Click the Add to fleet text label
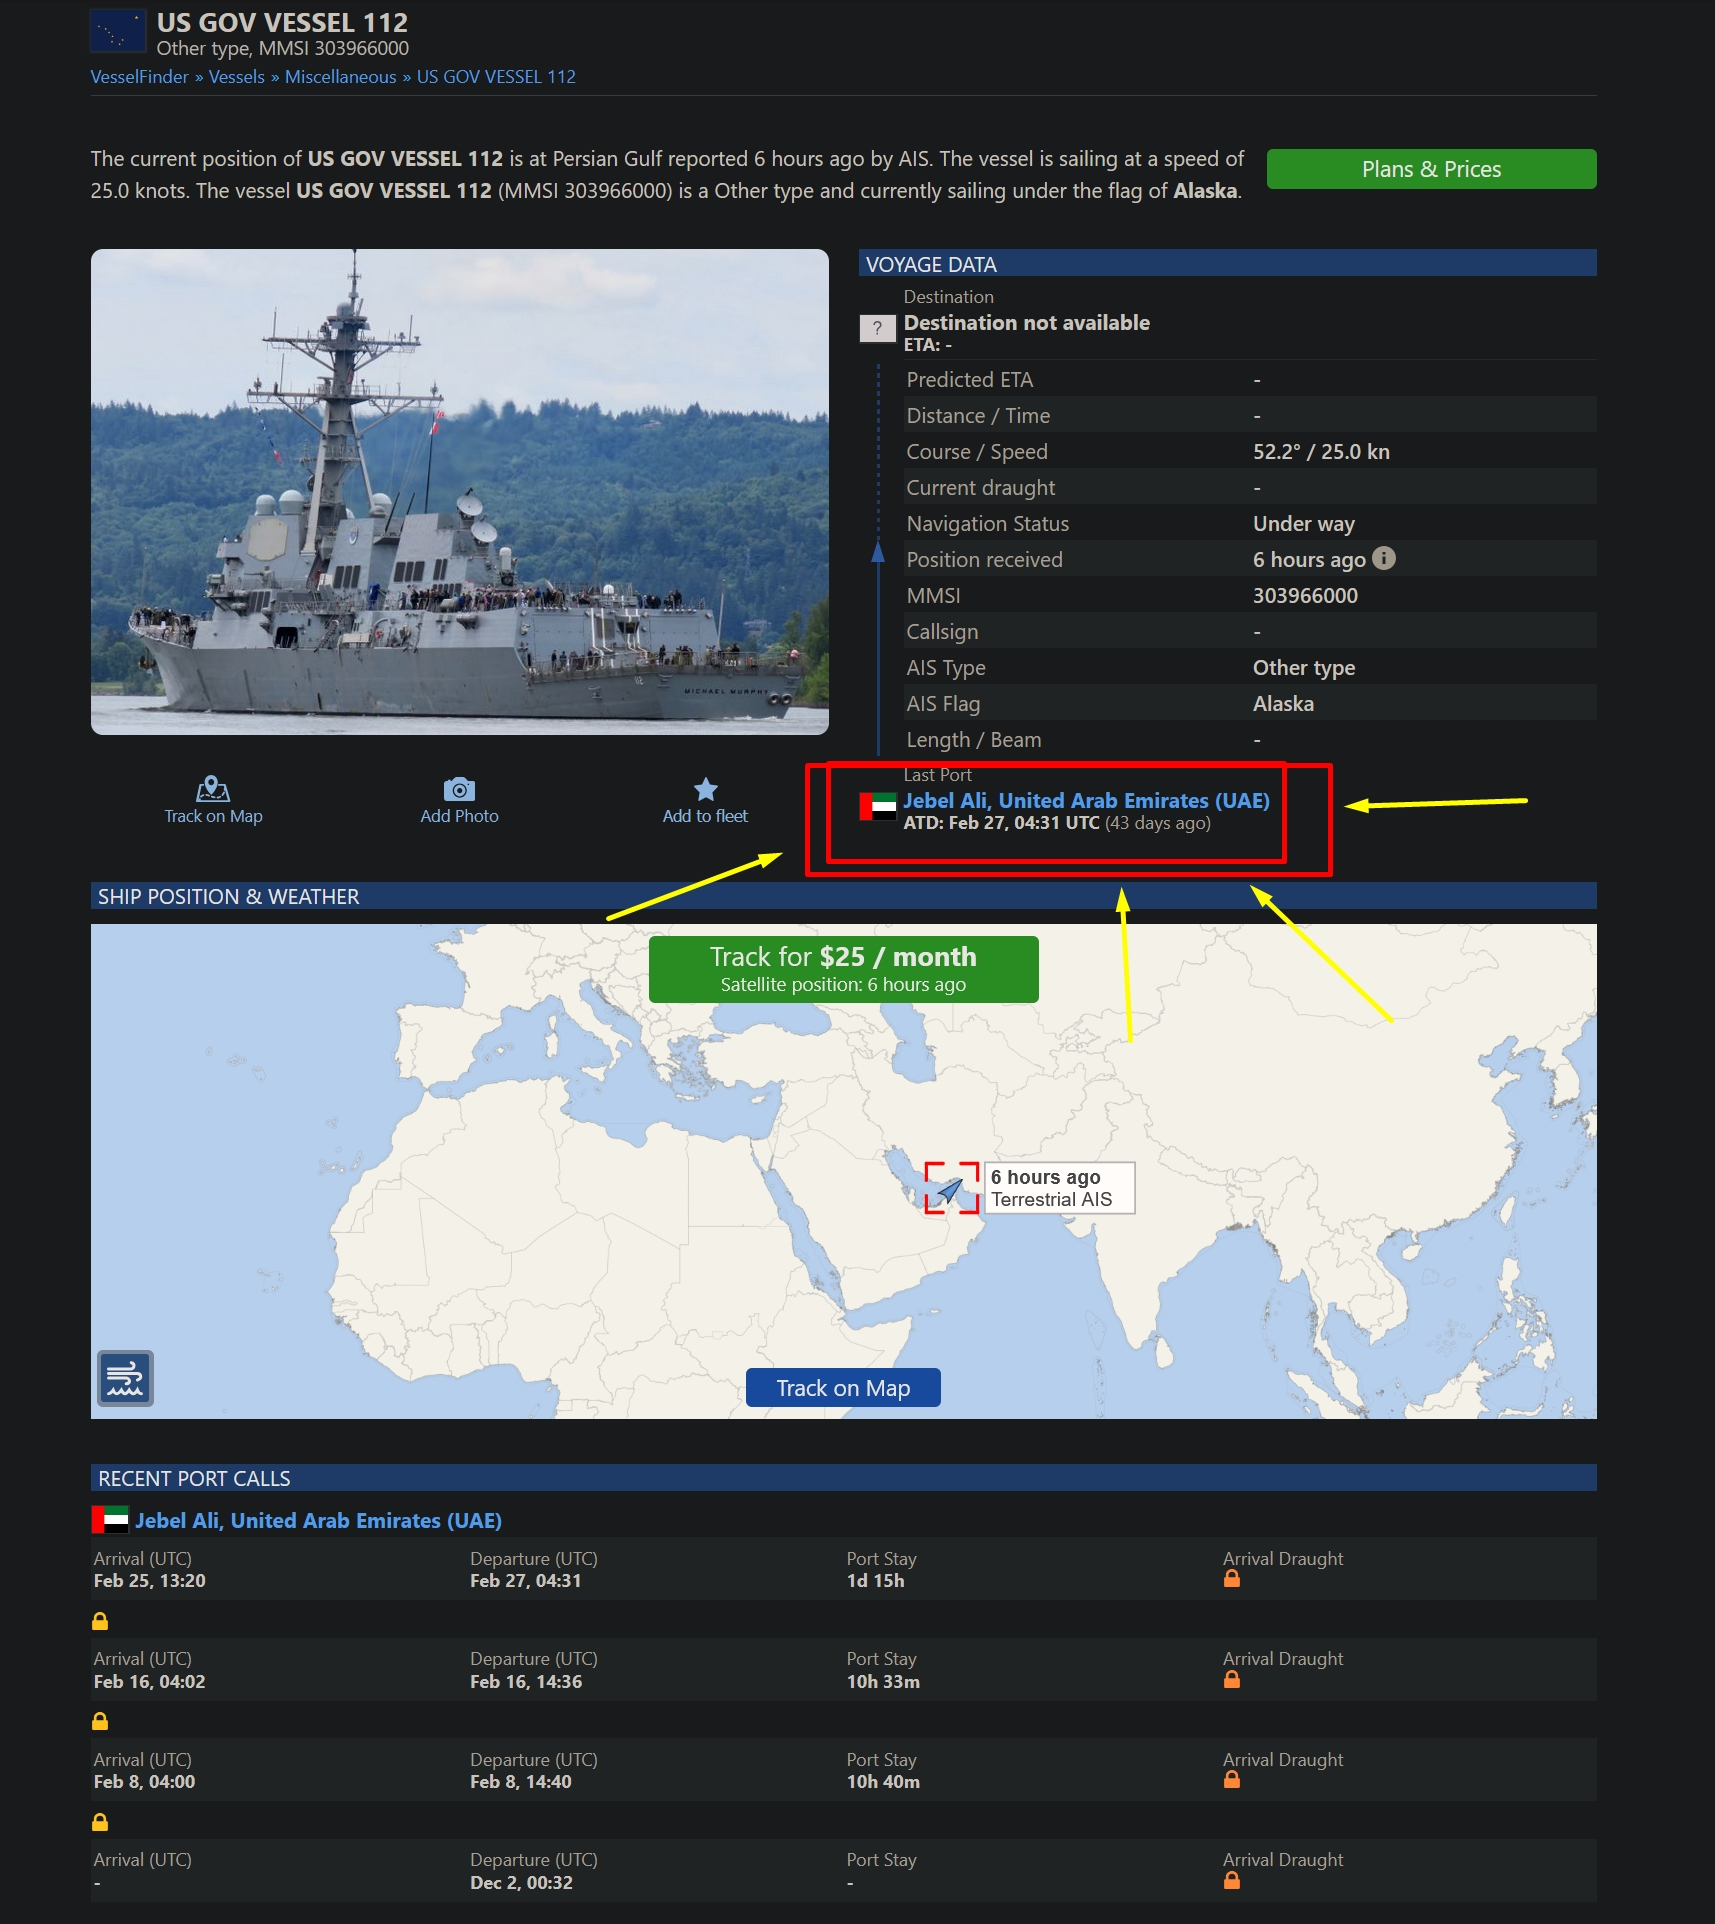Viewport: 1715px width, 1924px height. tap(705, 816)
